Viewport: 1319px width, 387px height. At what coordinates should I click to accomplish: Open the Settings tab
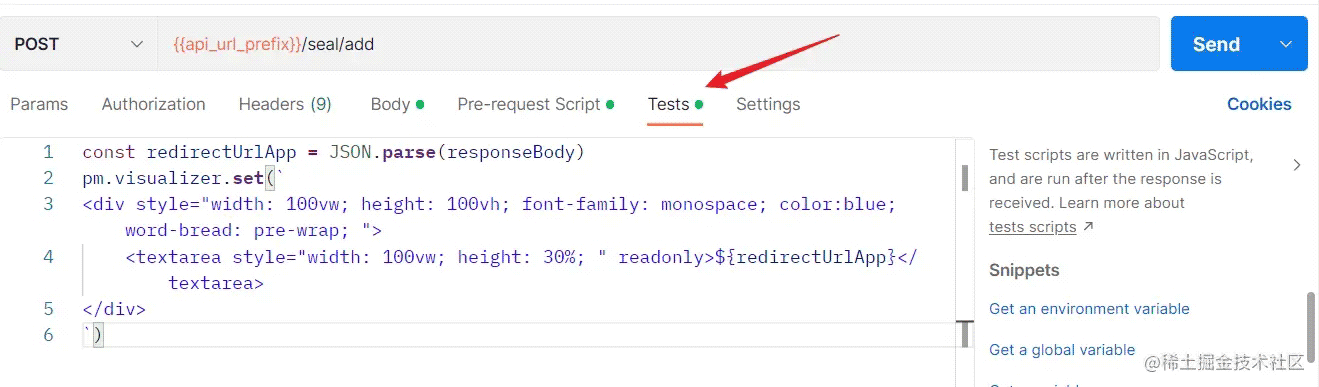768,104
